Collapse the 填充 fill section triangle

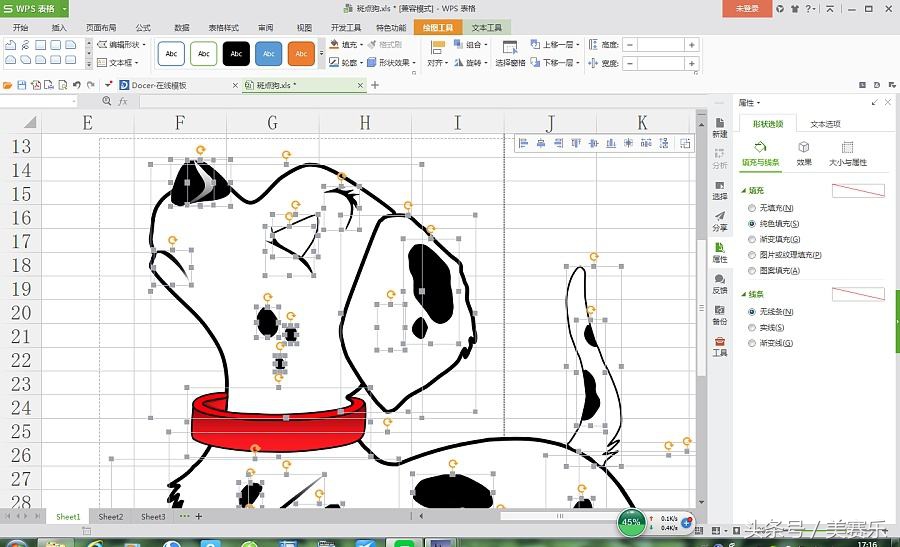(x=744, y=190)
